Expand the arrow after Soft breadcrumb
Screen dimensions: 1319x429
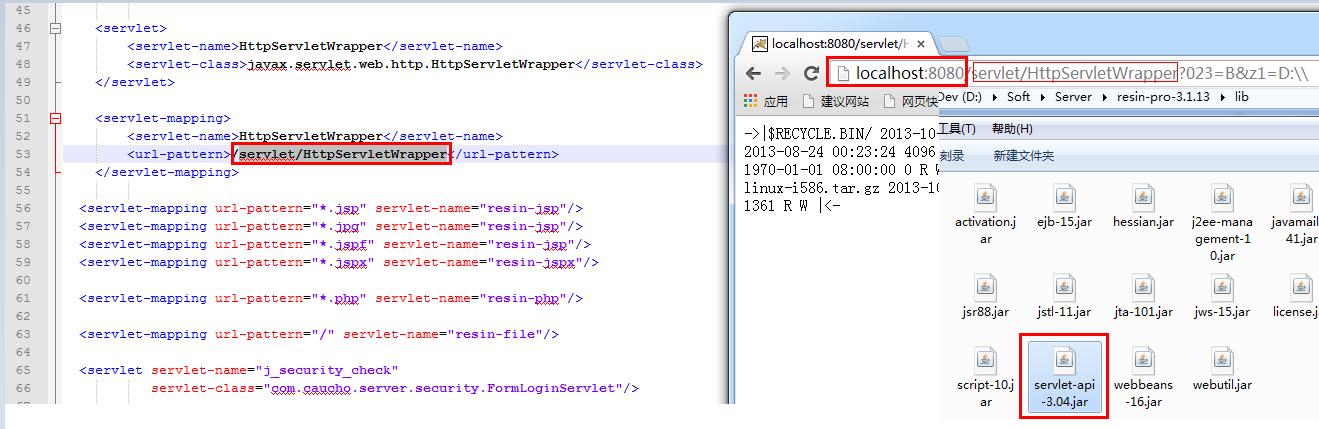[x=1043, y=97]
